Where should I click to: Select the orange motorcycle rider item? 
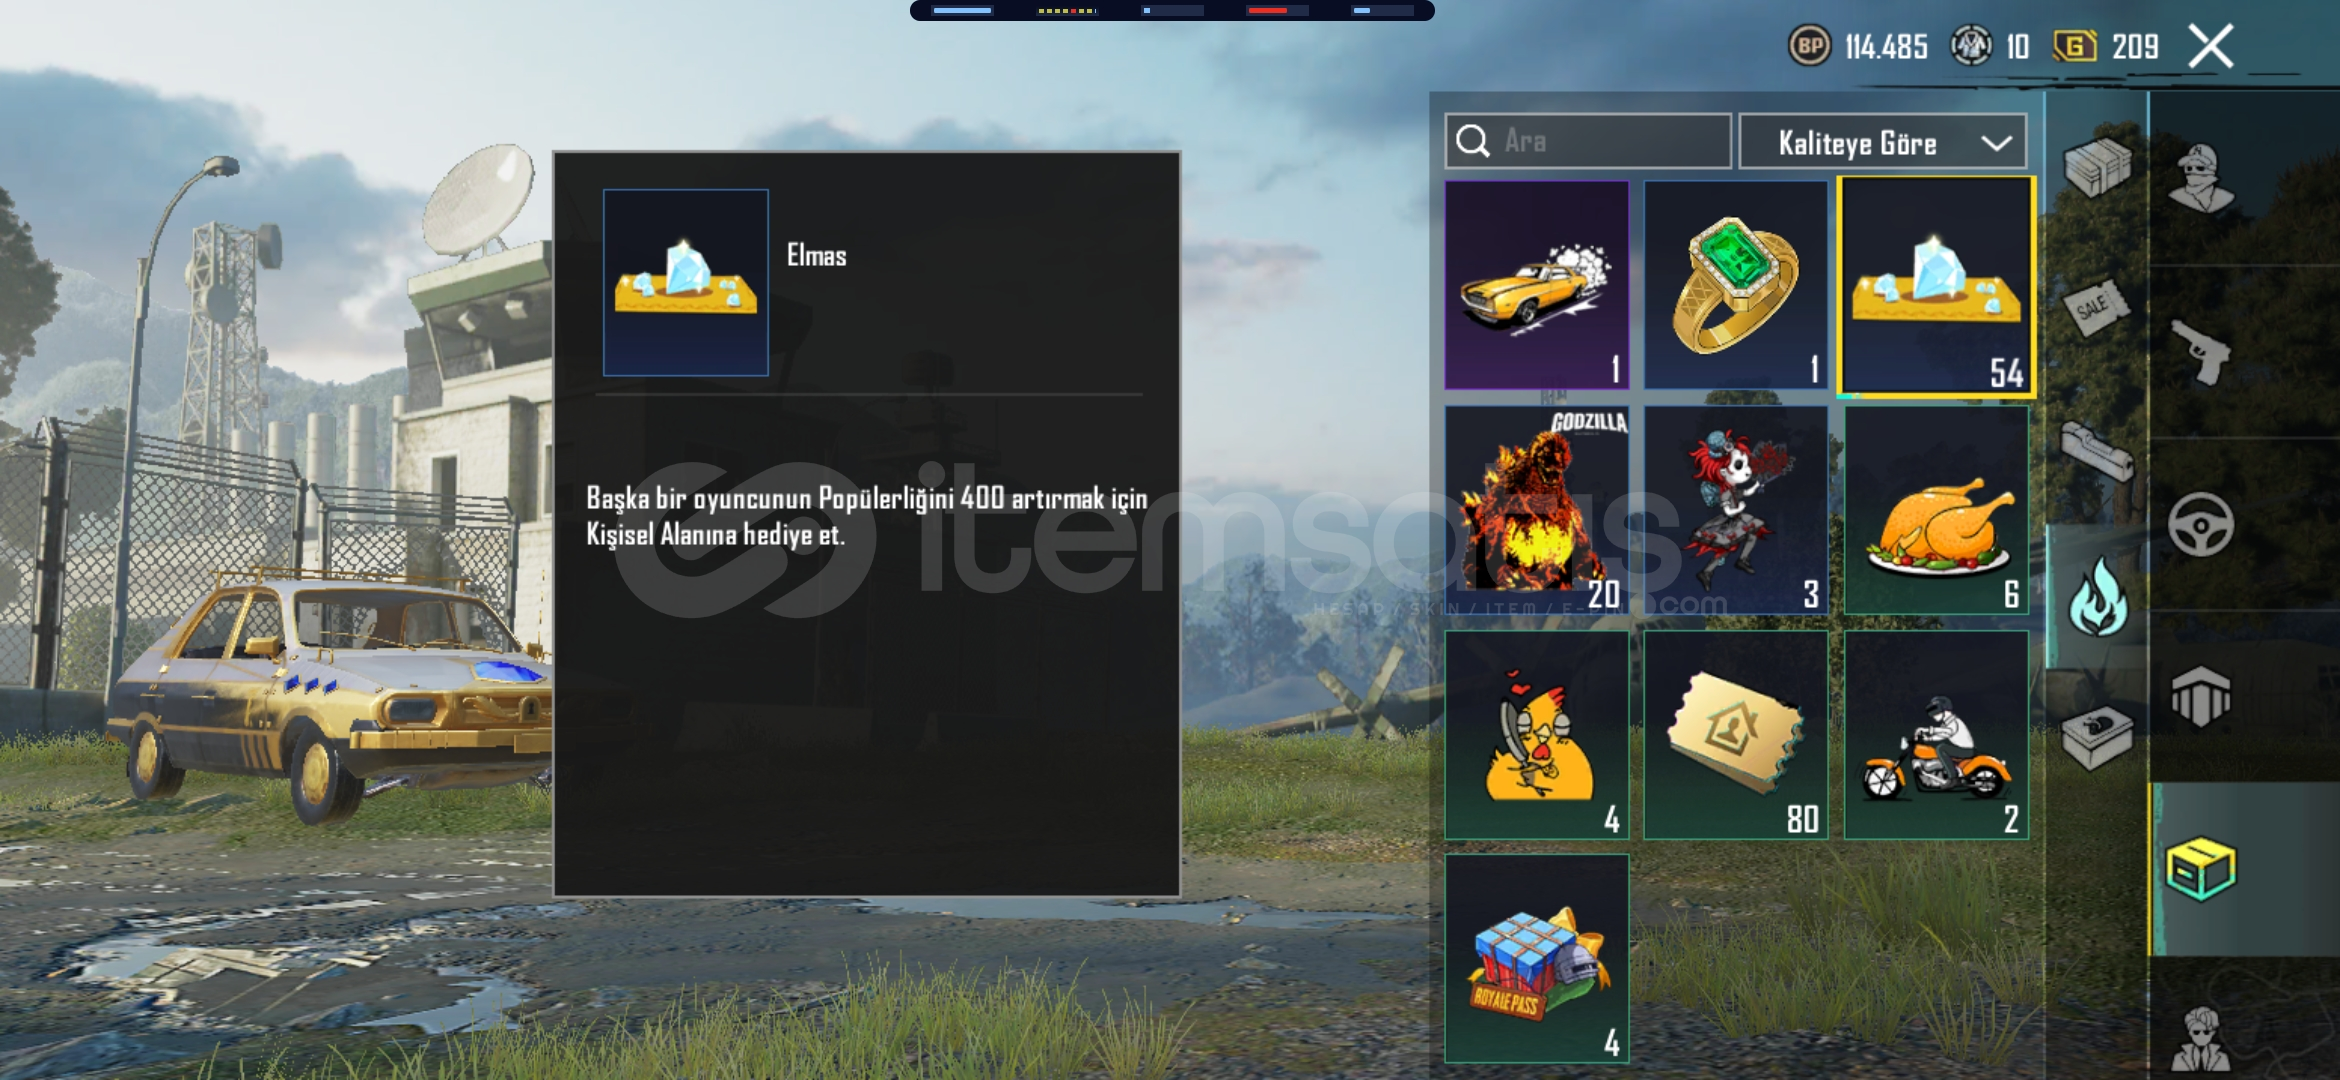click(1936, 734)
